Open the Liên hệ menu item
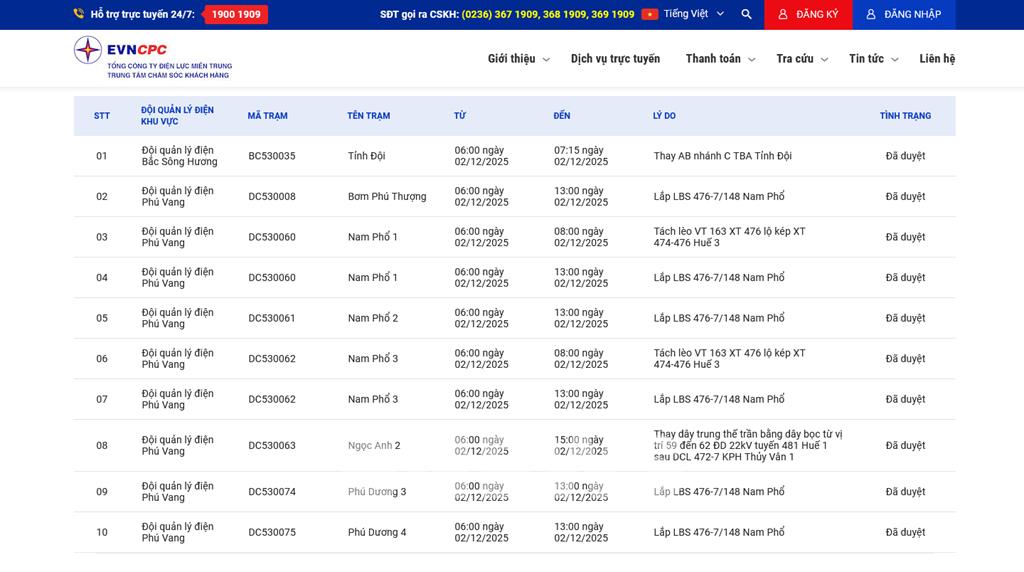 pyautogui.click(x=937, y=59)
